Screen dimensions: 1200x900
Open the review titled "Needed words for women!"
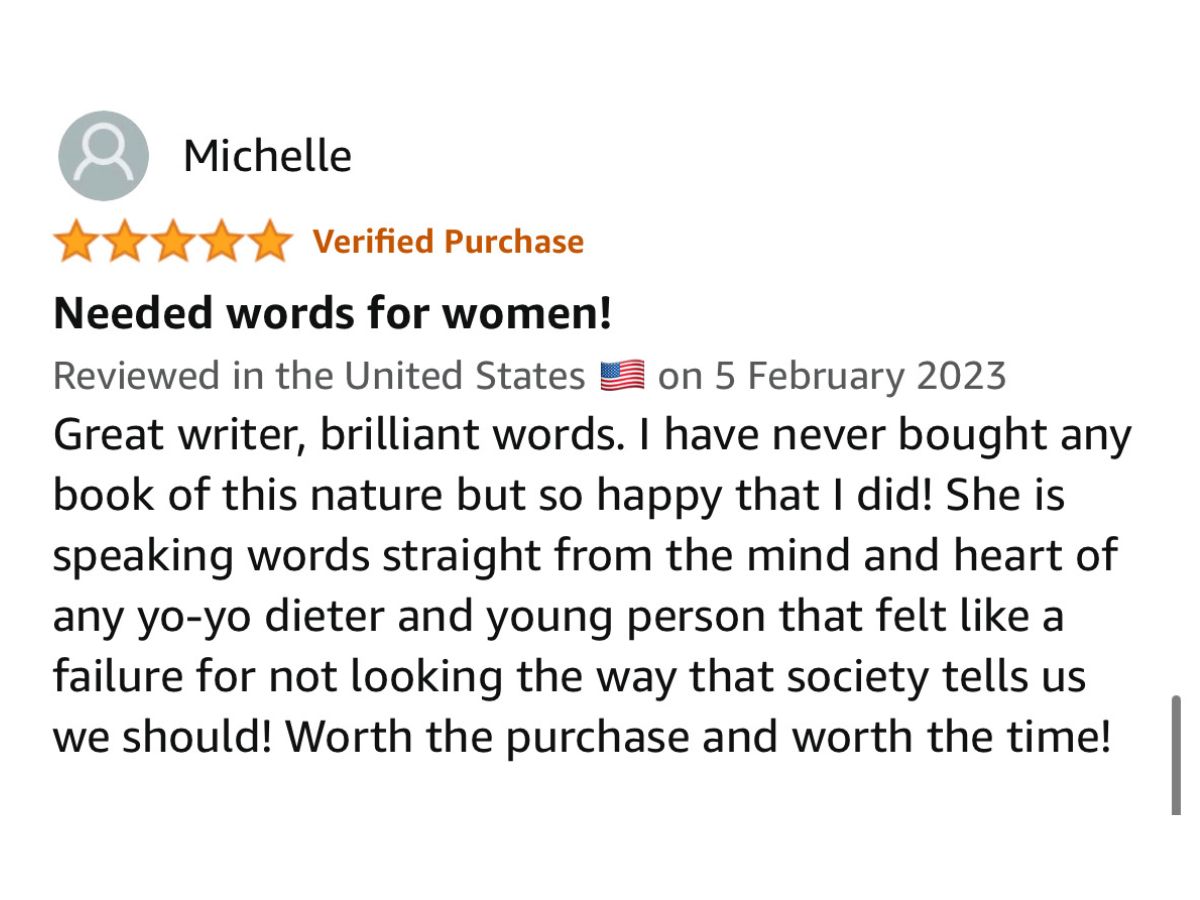pos(332,314)
